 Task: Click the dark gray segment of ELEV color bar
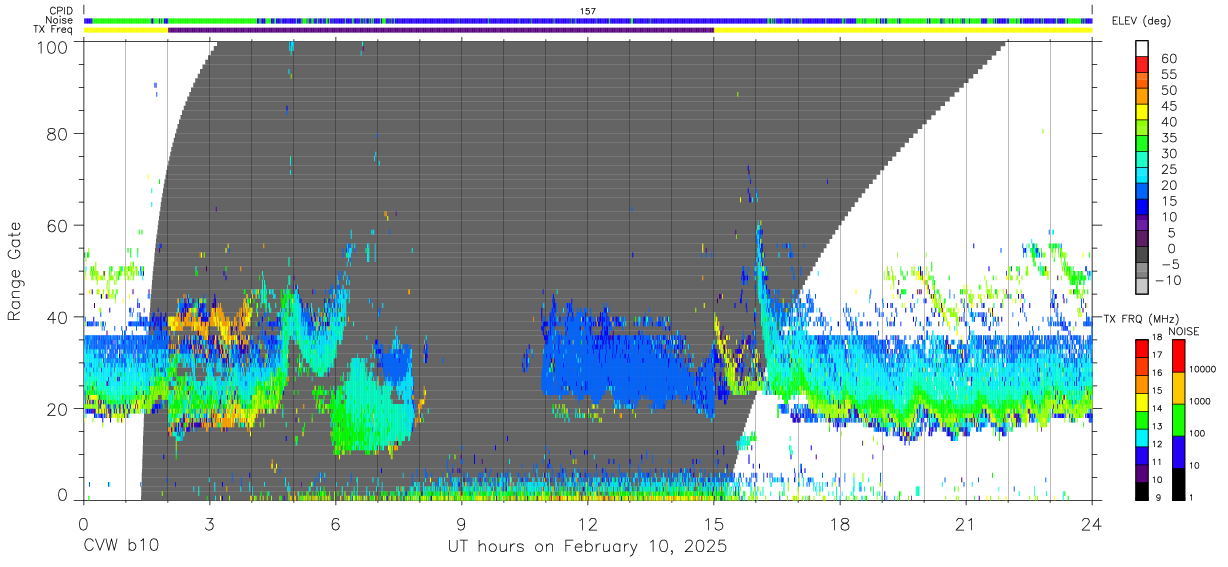tap(1141, 256)
